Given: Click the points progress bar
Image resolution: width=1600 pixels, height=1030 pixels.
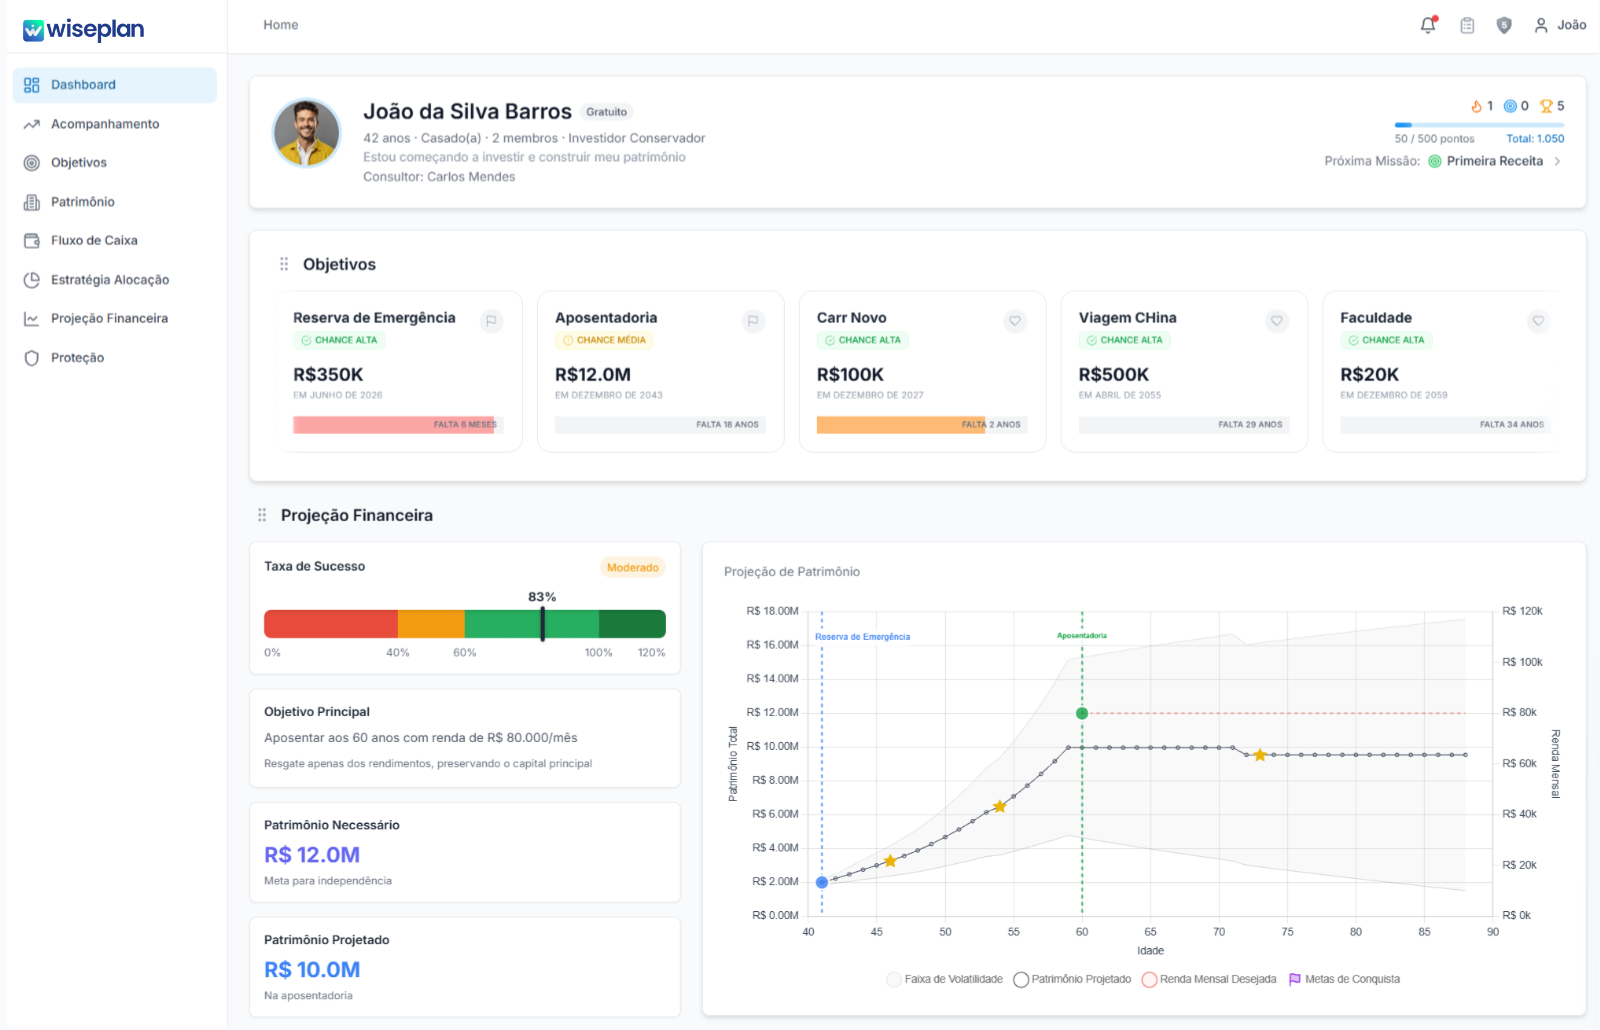Looking at the screenshot, I should (x=1479, y=125).
